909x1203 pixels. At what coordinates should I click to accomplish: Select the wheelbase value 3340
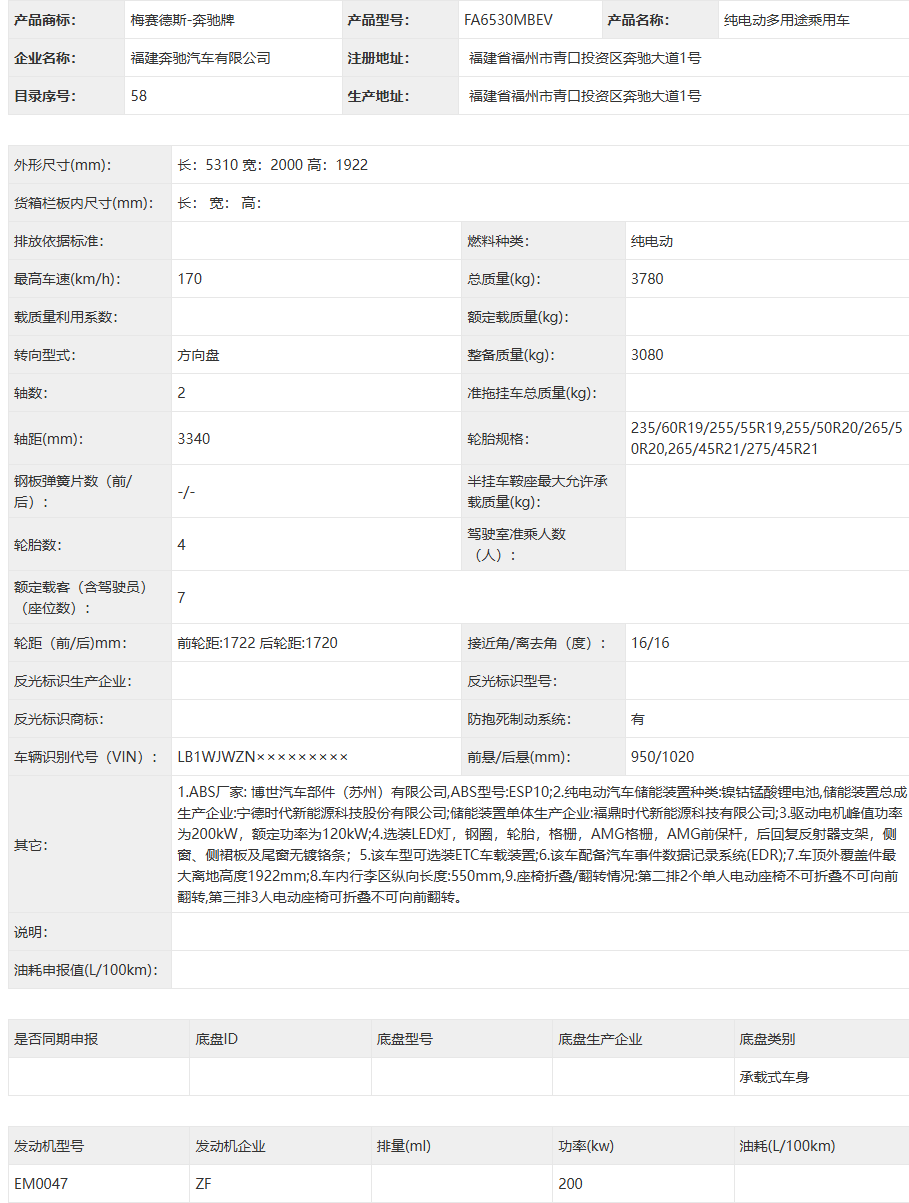194,438
